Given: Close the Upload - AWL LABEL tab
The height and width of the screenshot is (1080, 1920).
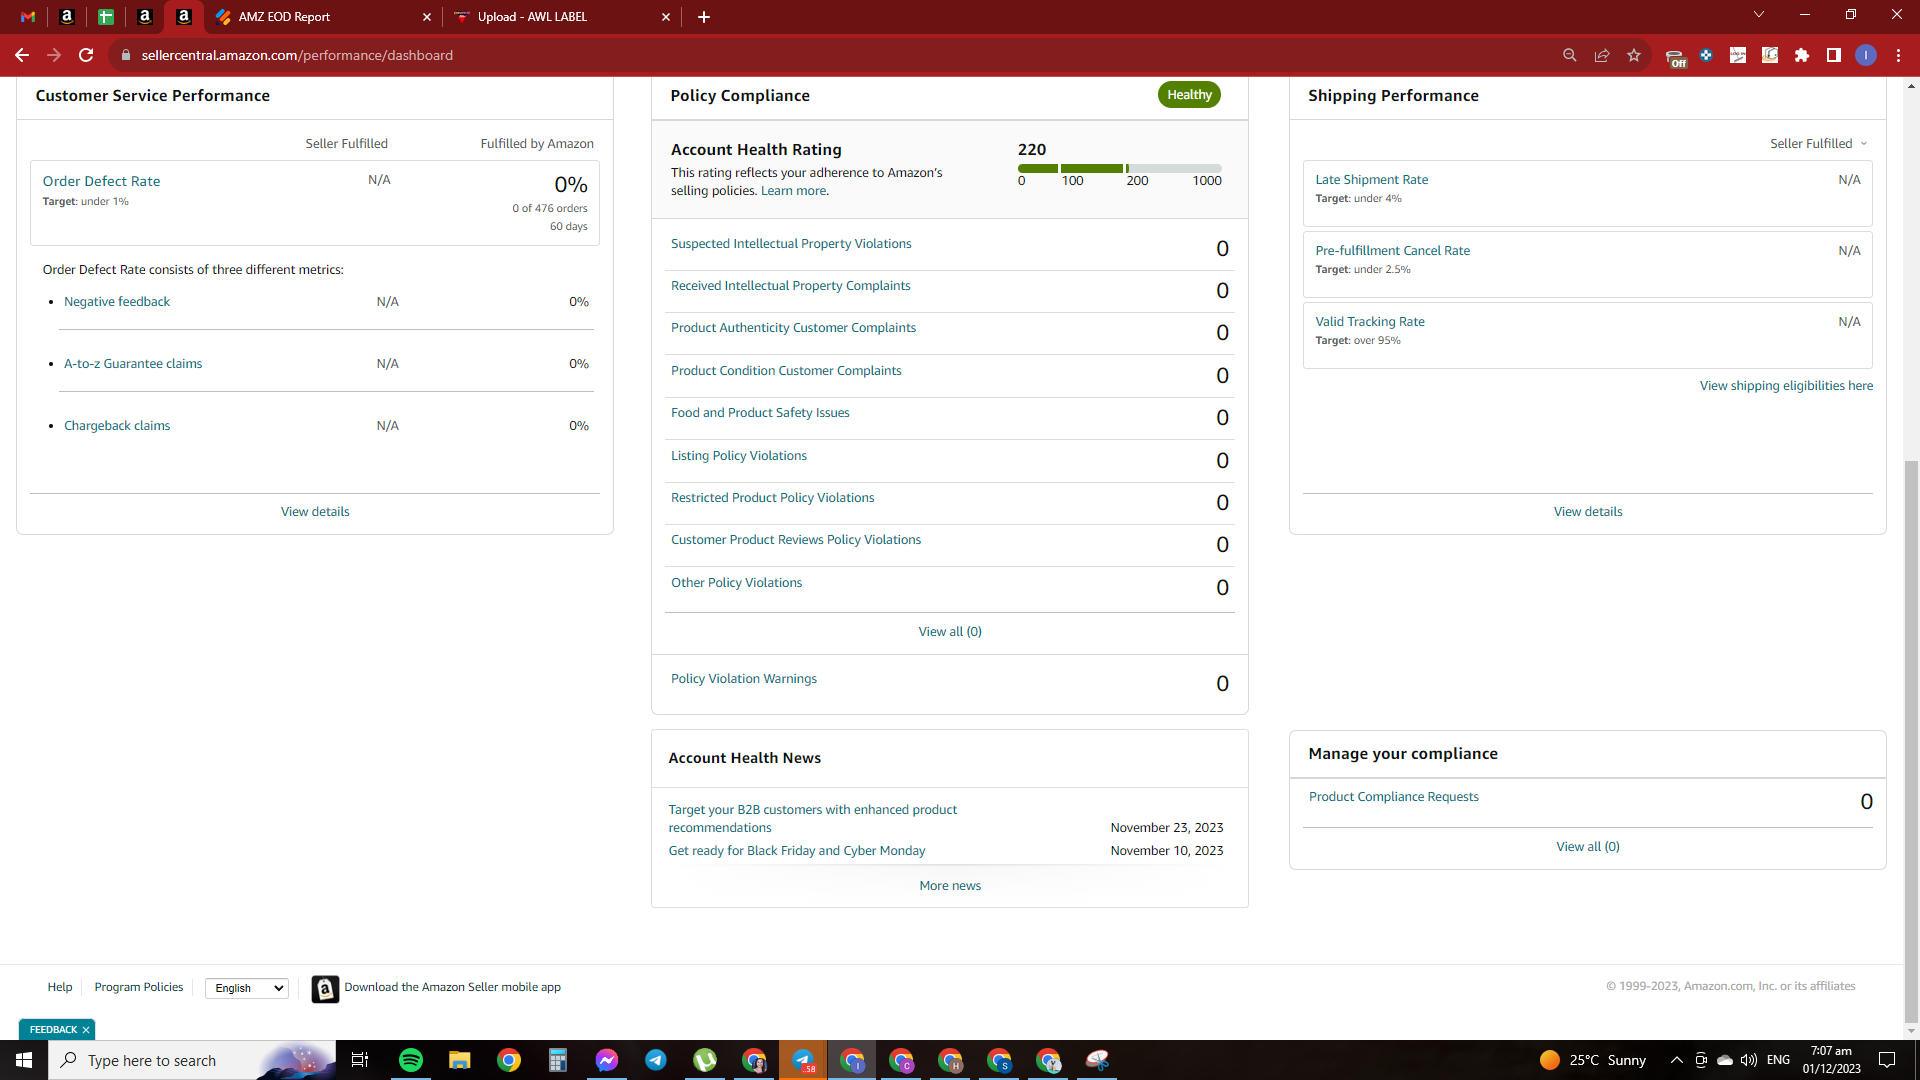Looking at the screenshot, I should (666, 17).
